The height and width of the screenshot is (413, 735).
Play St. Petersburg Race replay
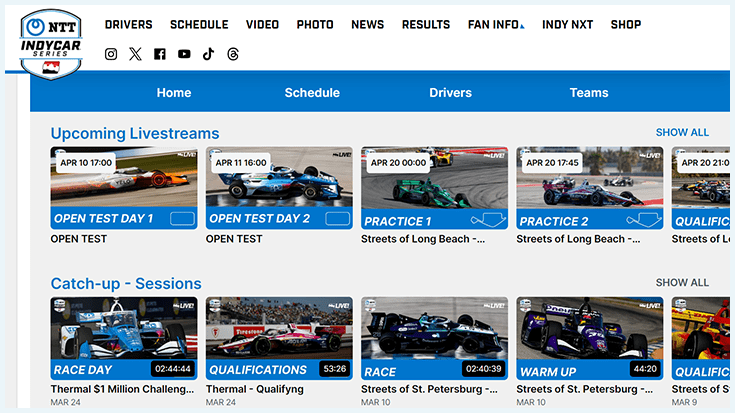pos(434,338)
